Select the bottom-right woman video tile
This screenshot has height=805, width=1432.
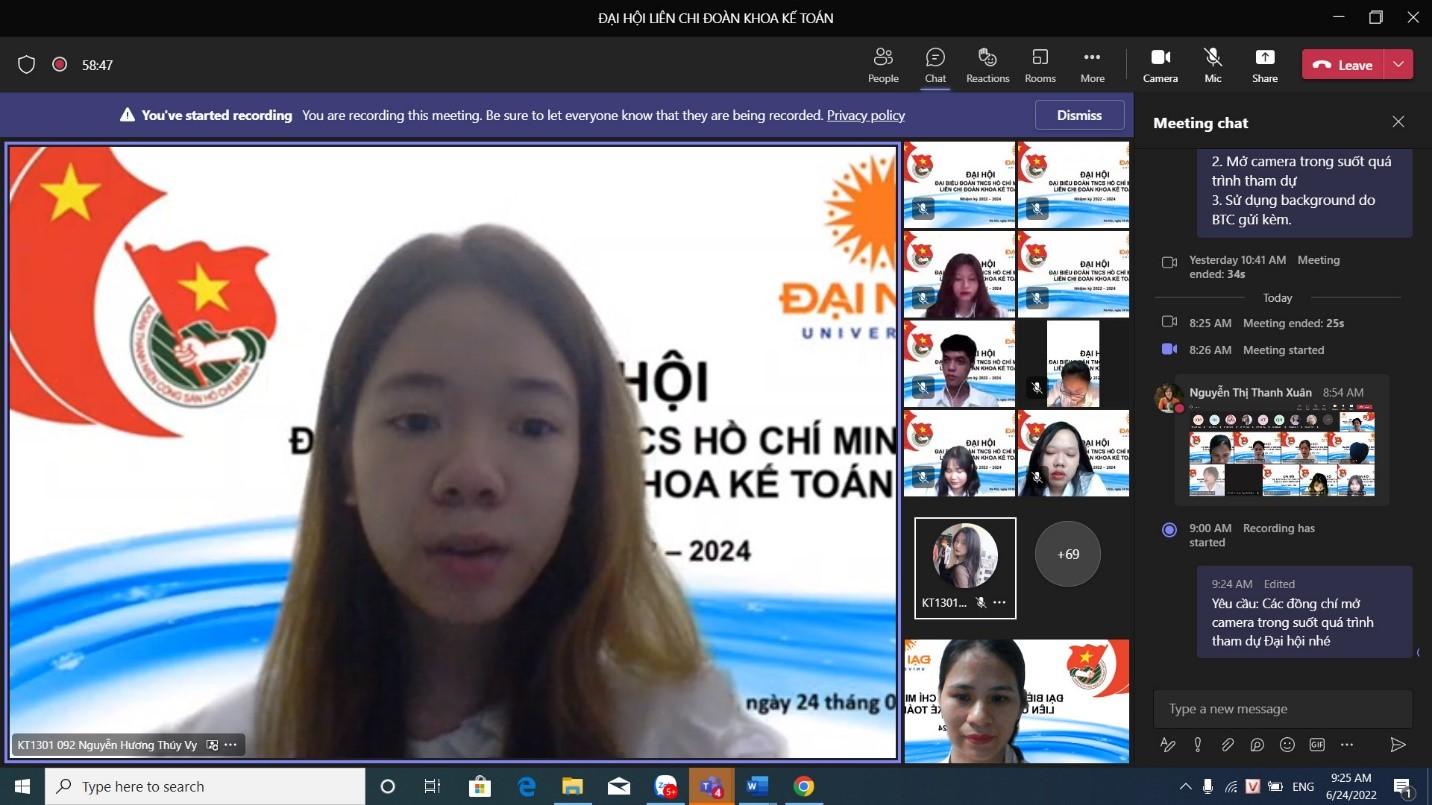(x=1017, y=701)
